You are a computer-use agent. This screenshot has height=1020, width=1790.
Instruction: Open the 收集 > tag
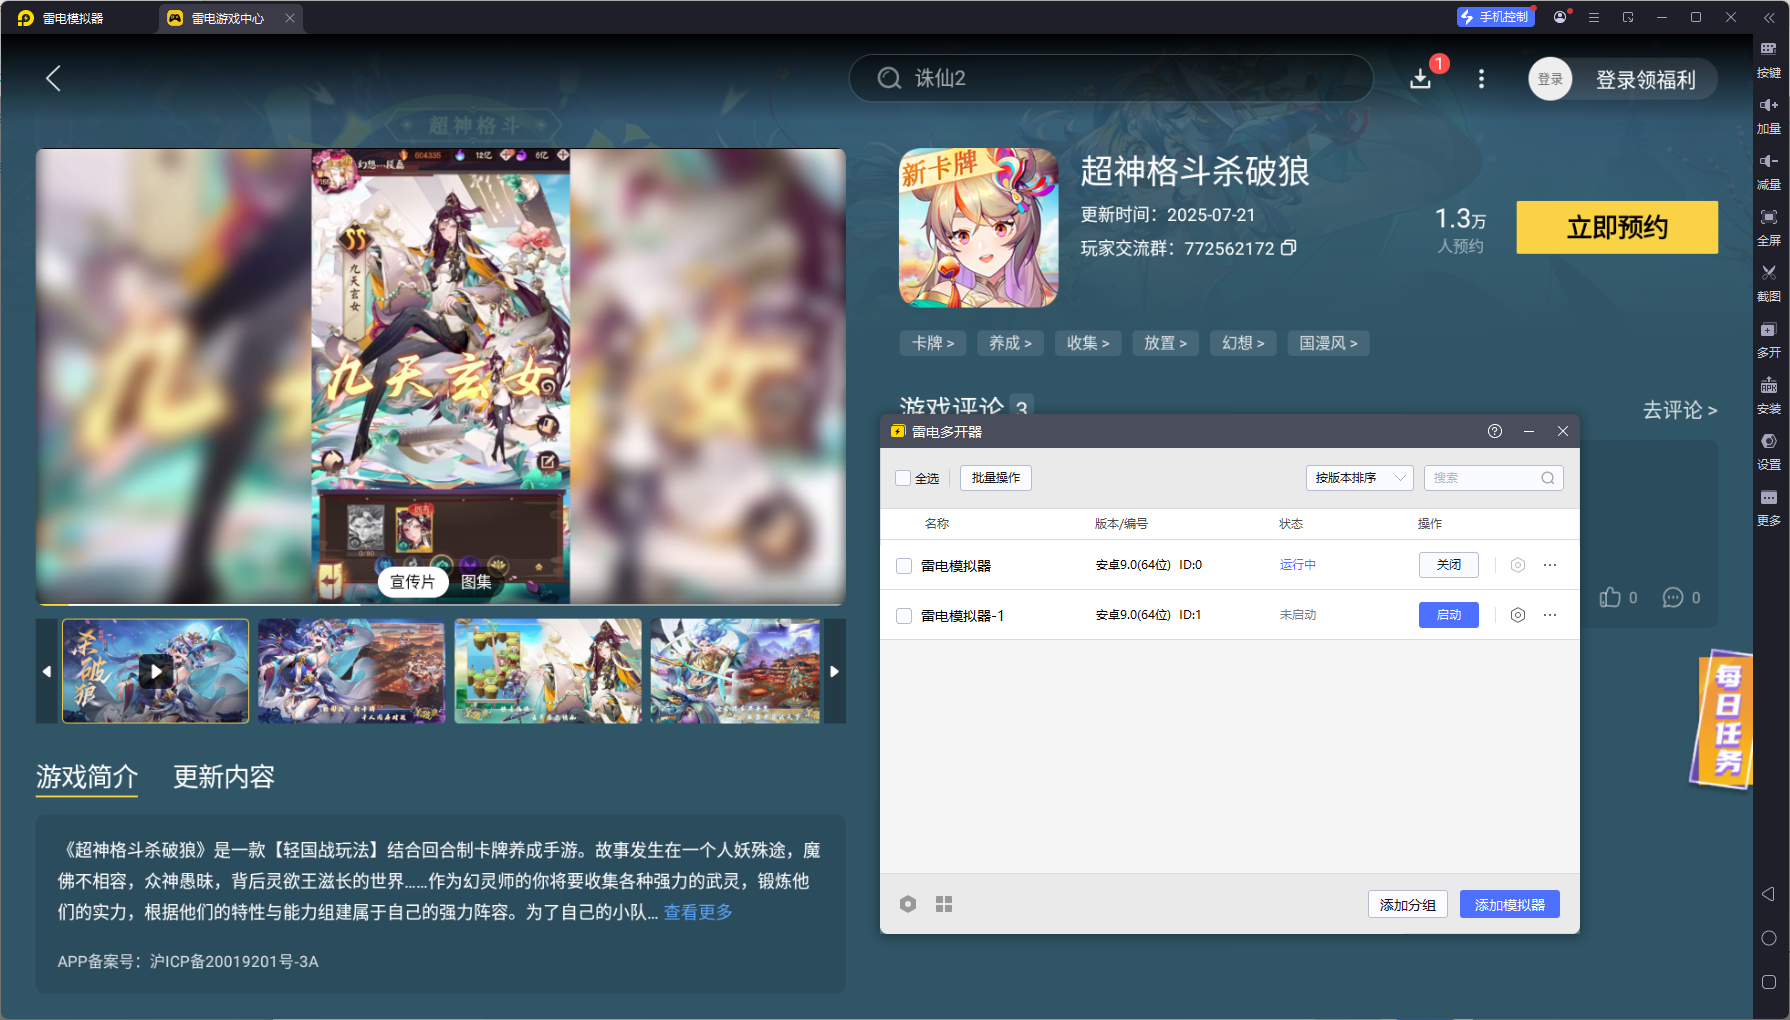(x=1088, y=343)
